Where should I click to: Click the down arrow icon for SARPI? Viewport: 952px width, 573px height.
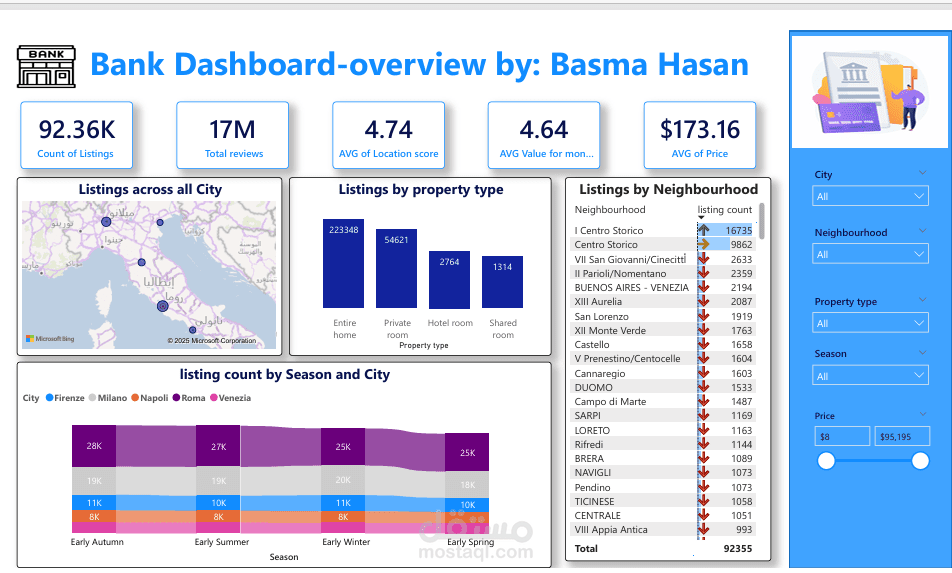pos(704,415)
